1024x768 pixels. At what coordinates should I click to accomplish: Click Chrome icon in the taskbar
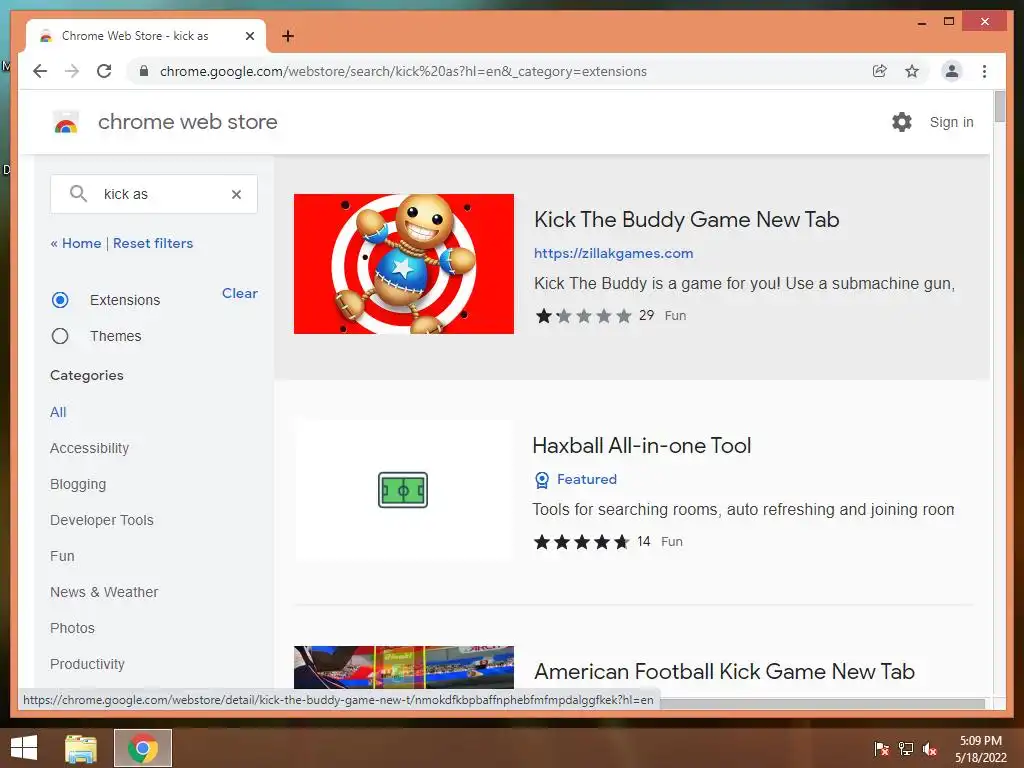coord(143,748)
